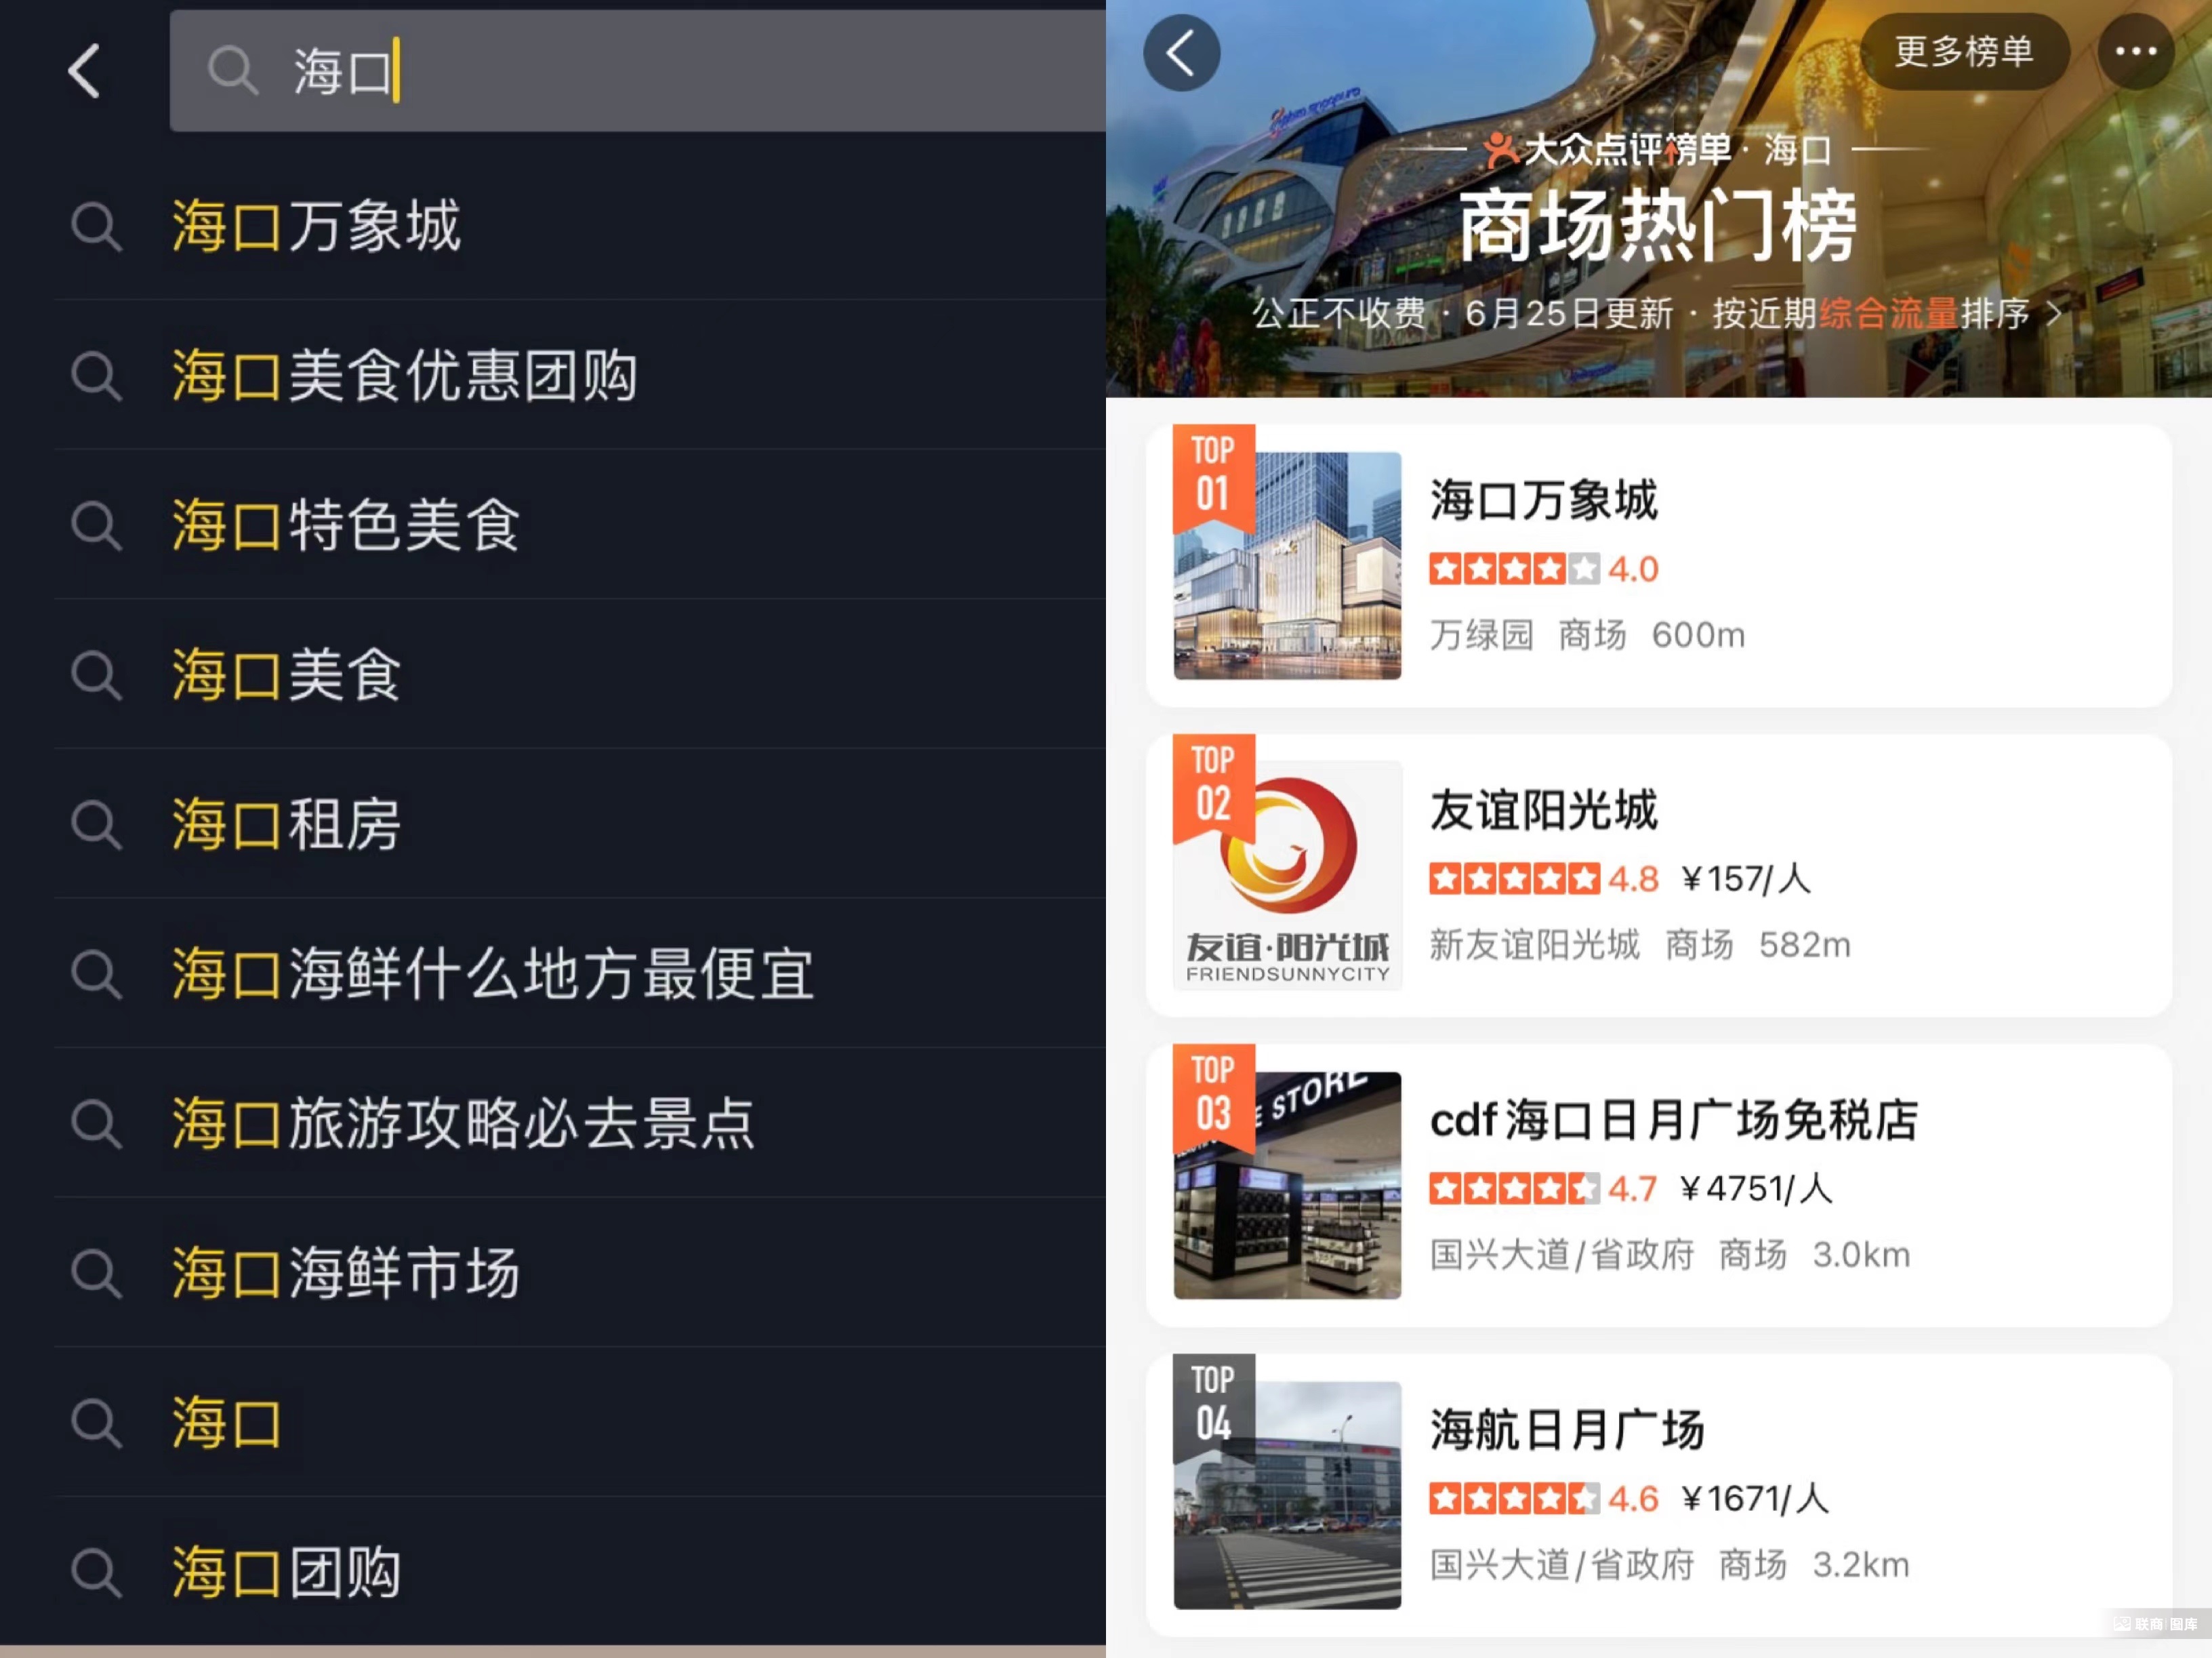Tap the back arrow beside the search field

(84, 71)
